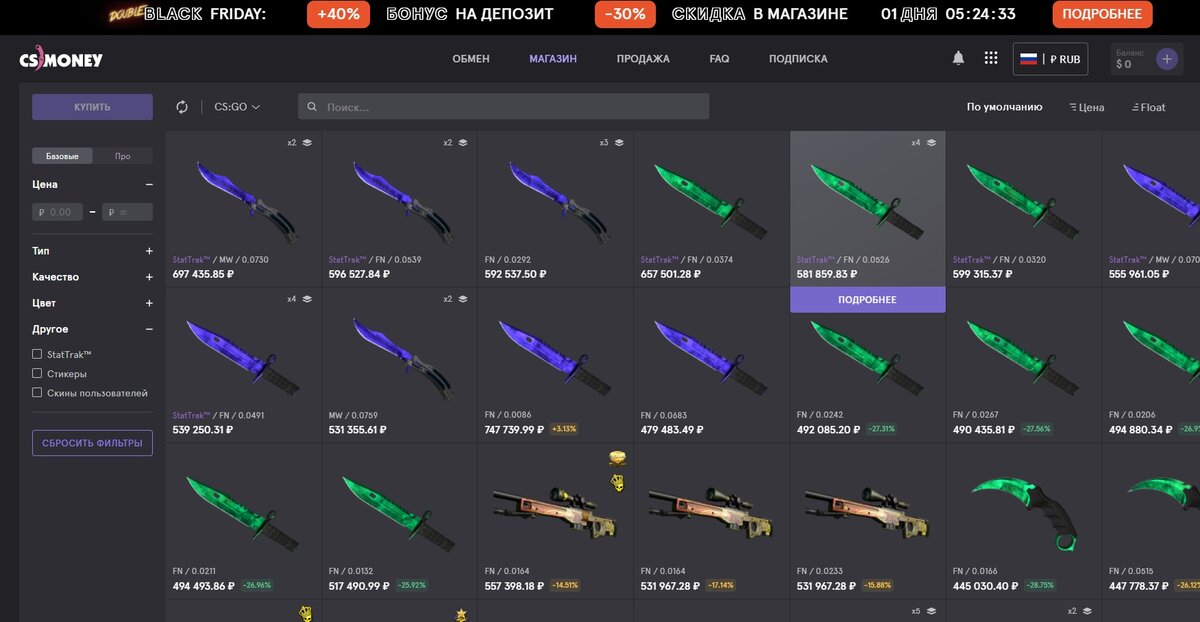Expand the Качество filter section
The width and height of the screenshot is (1200, 622).
coord(149,277)
